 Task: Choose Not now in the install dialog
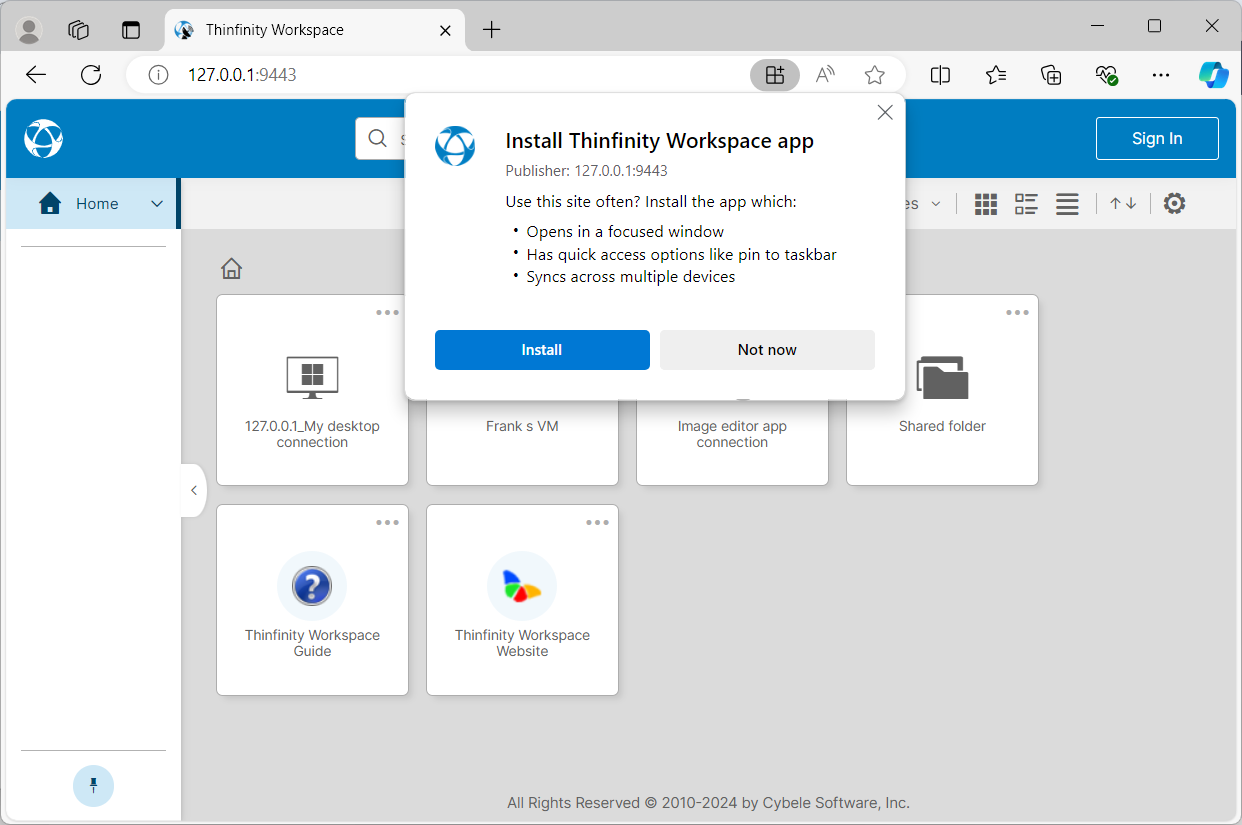point(767,350)
